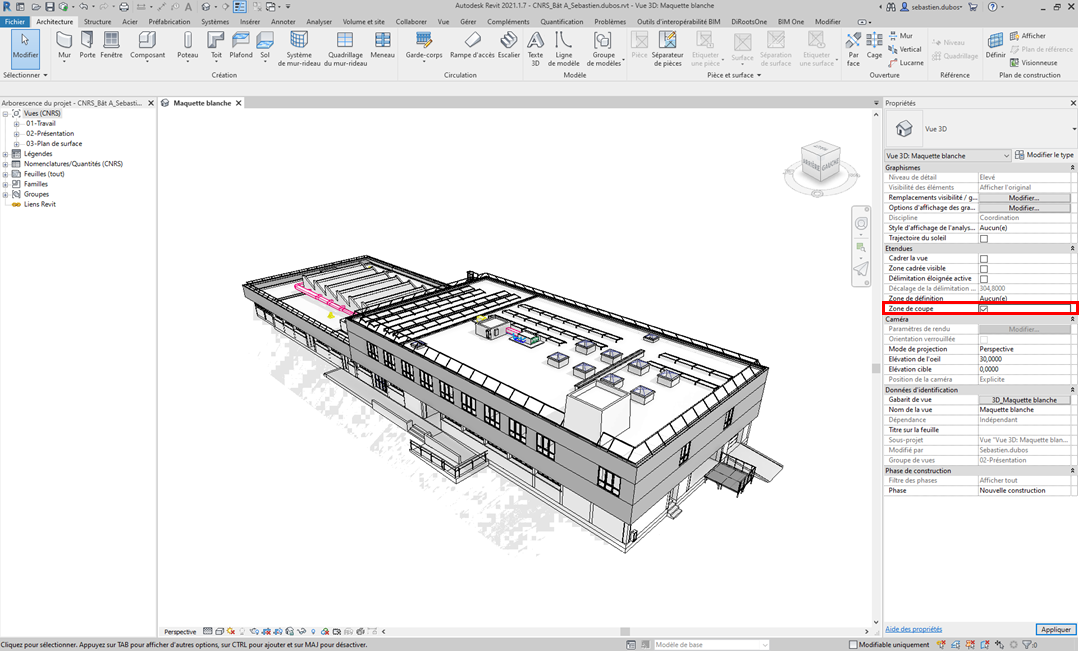Select the Mur (wall) tool
The height and width of the screenshot is (651, 1079).
[64, 45]
